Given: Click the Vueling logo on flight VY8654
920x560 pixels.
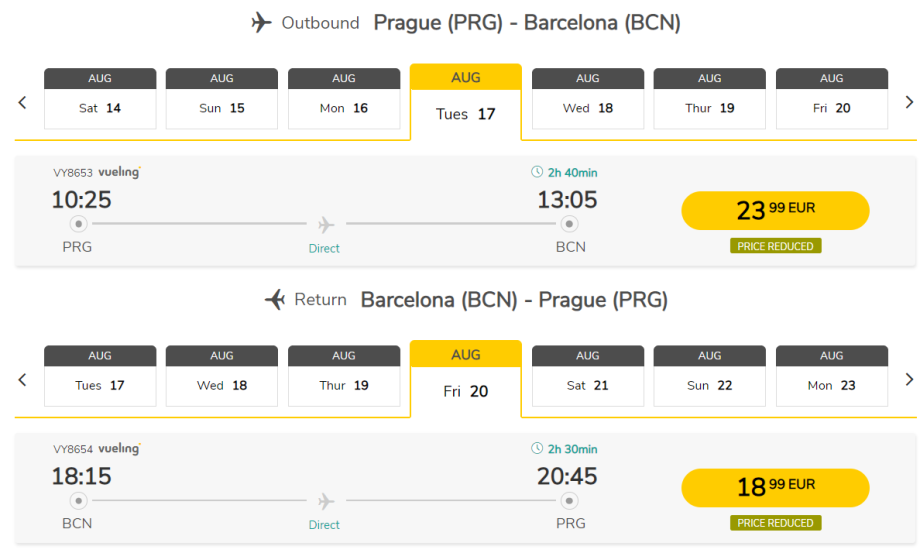Looking at the screenshot, I should [119, 449].
